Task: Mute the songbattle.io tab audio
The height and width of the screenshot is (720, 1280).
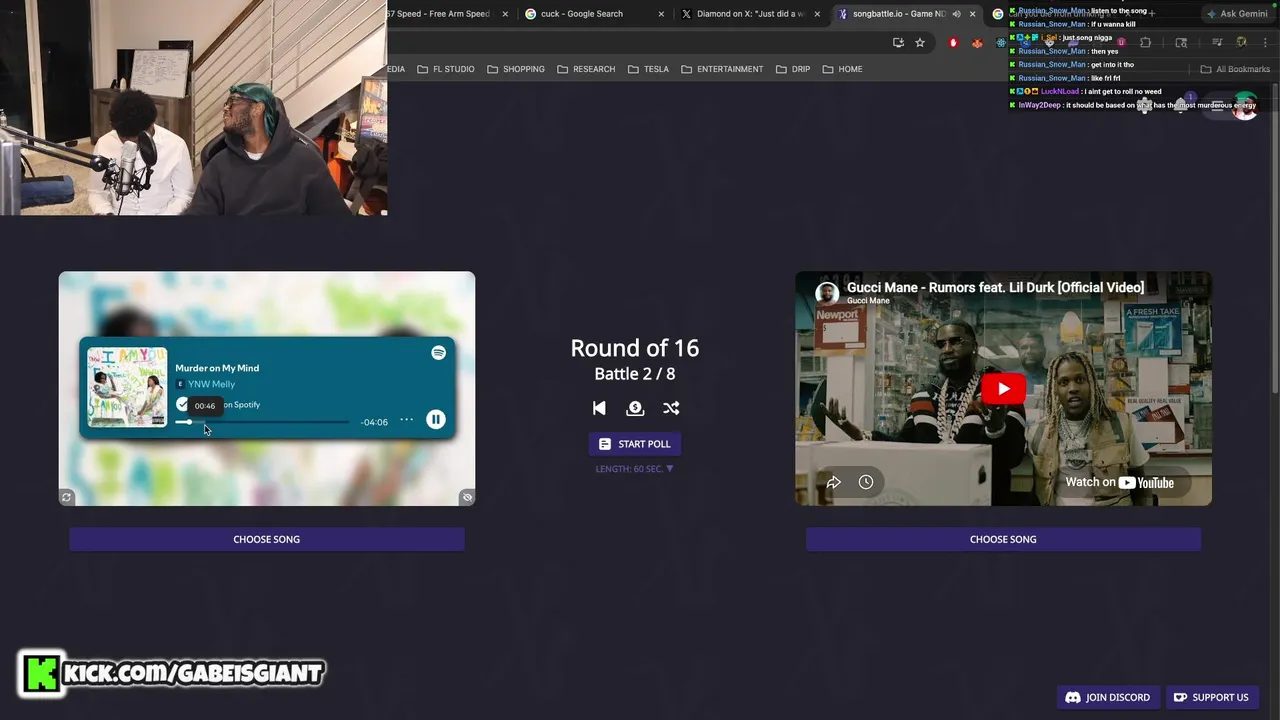Action: pos(956,14)
